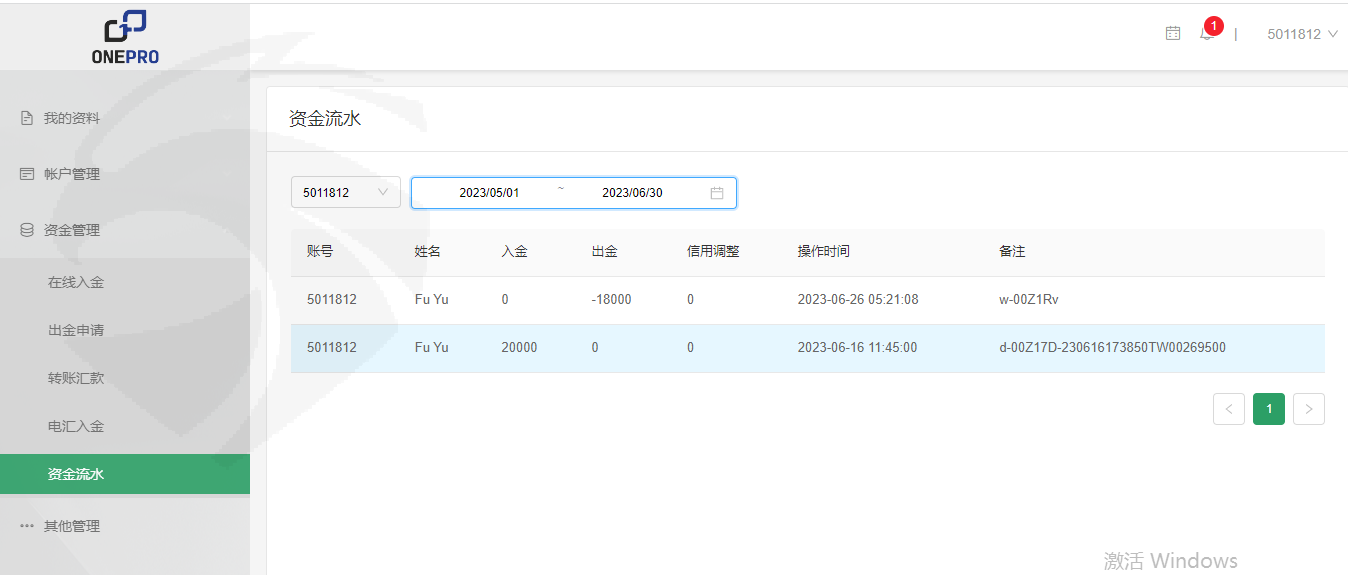Select the active 资金流水 menu item

[76, 474]
